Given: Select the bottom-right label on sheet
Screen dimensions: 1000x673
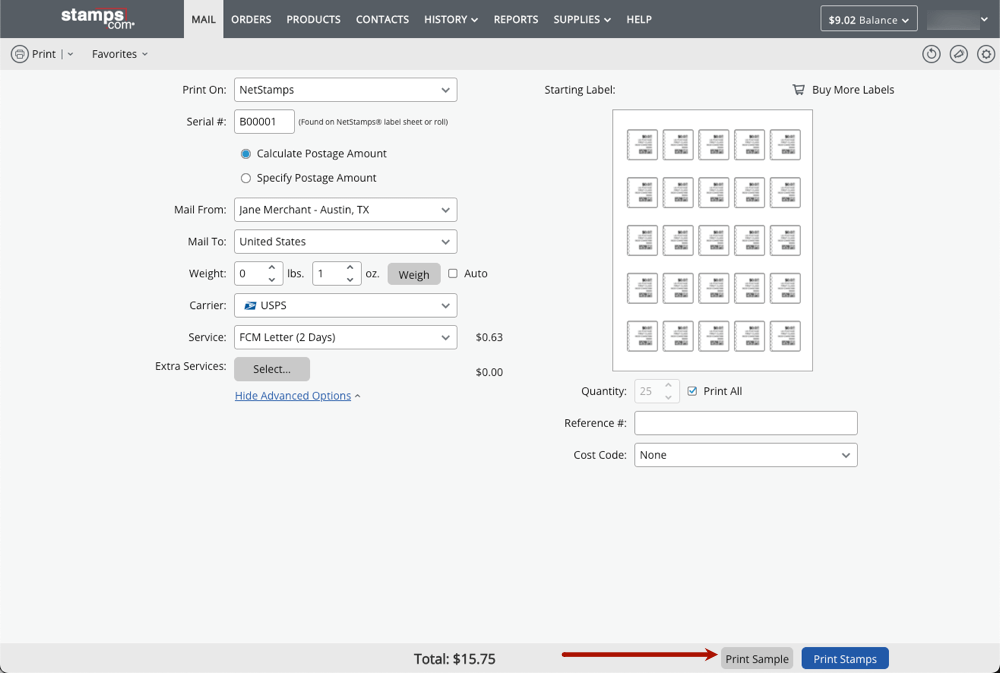Looking at the screenshot, I should point(785,336).
